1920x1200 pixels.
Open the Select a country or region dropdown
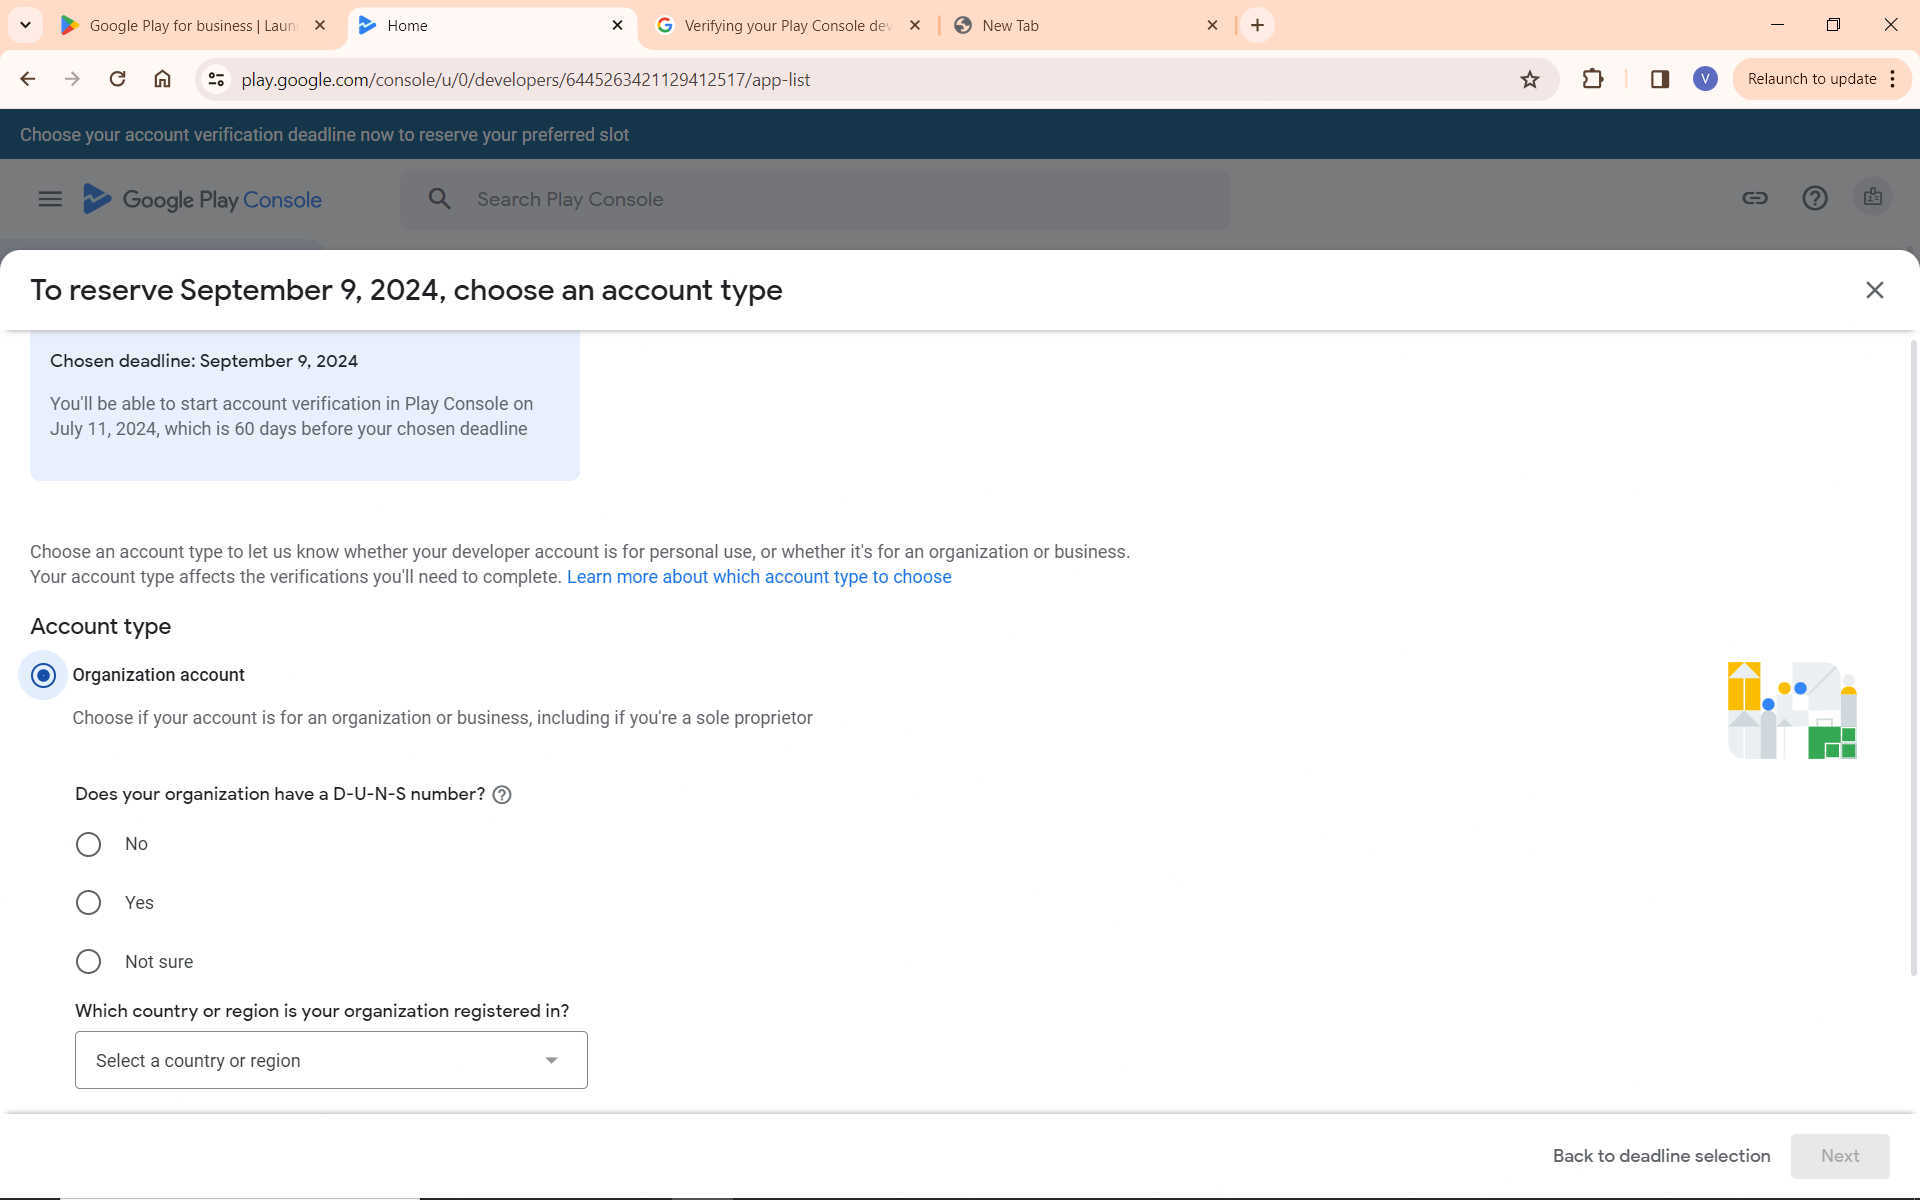(331, 1060)
